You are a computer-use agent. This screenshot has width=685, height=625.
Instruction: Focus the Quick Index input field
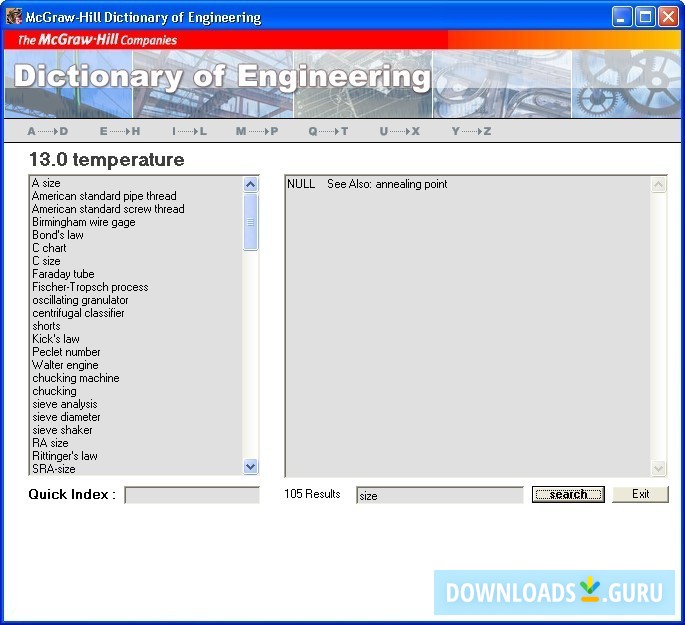(x=192, y=495)
